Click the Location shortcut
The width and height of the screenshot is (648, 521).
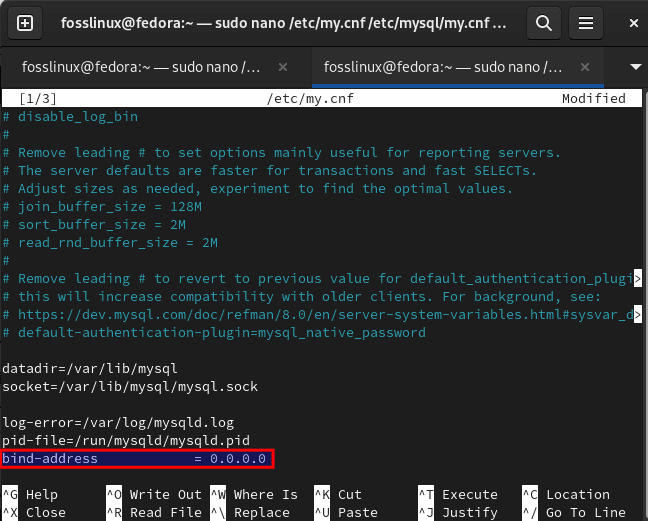pyautogui.click(x=566, y=495)
